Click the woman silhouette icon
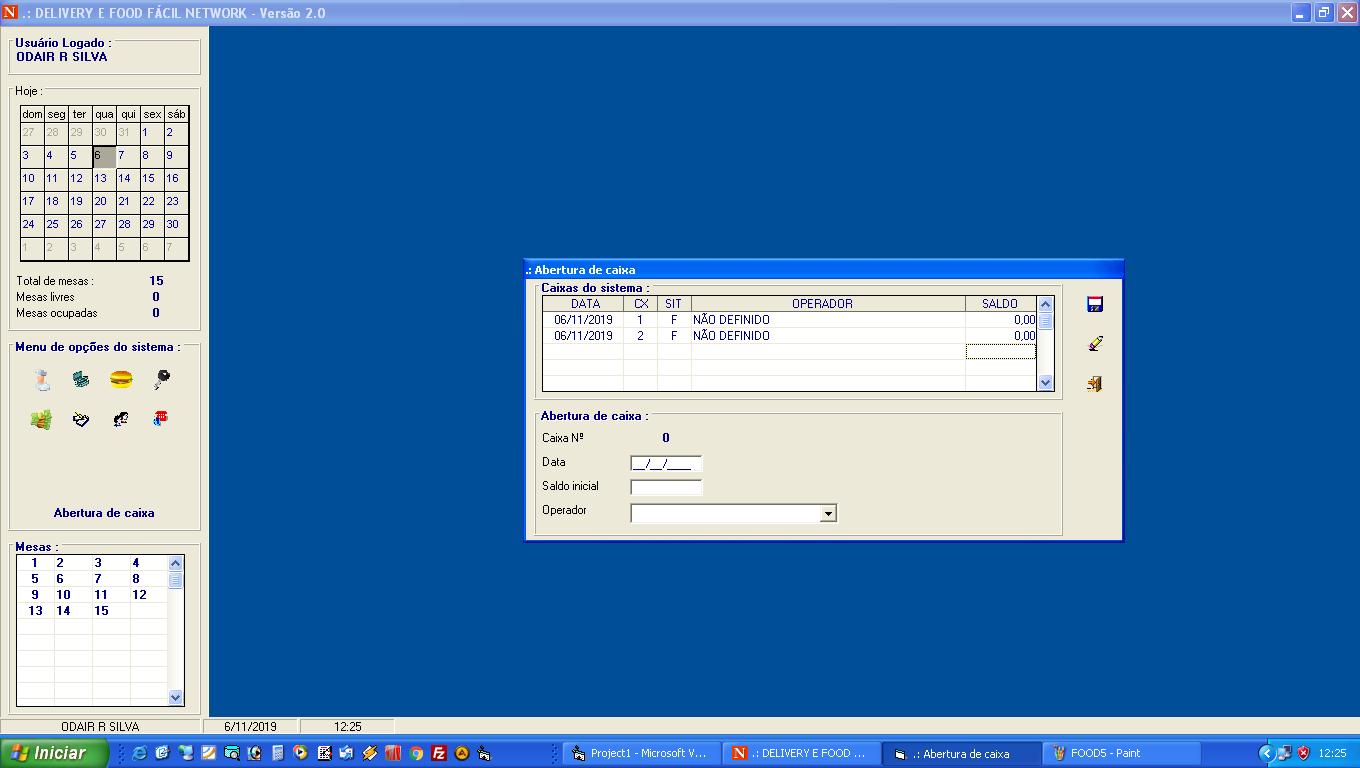This screenshot has height=768, width=1360. [121, 419]
